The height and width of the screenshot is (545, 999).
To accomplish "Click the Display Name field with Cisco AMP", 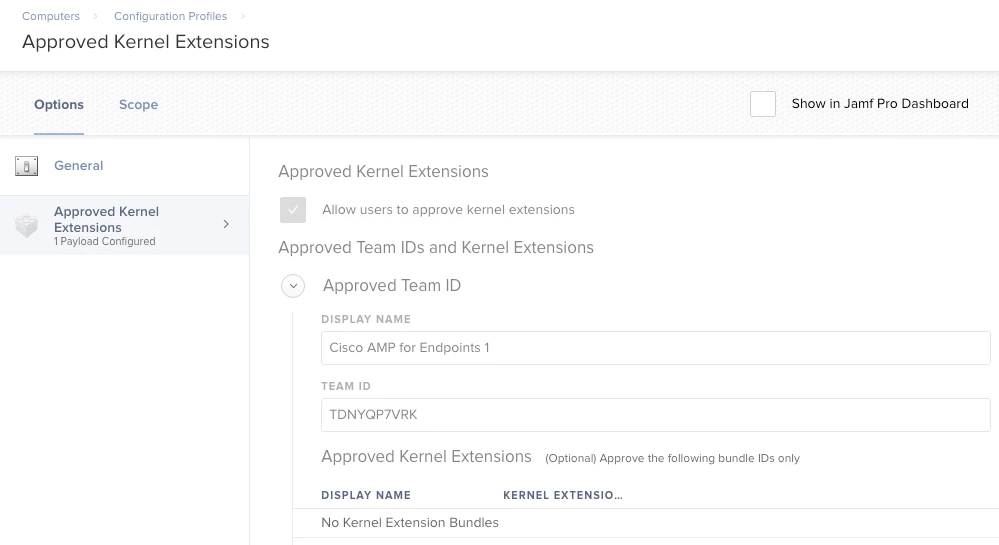I will 656,348.
